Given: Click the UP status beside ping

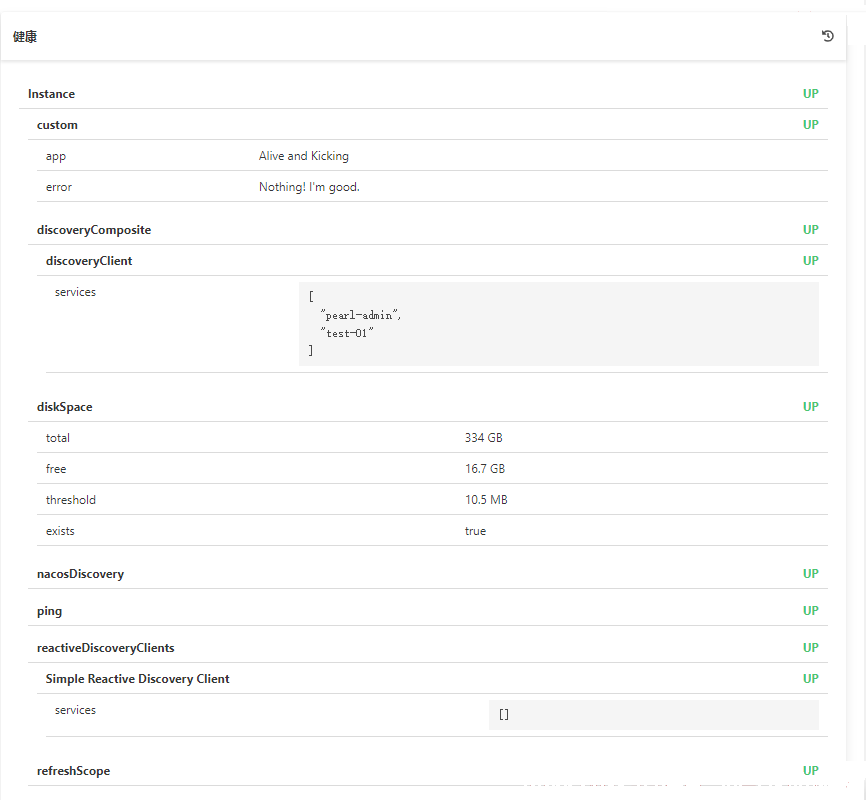Looking at the screenshot, I should pos(810,611).
